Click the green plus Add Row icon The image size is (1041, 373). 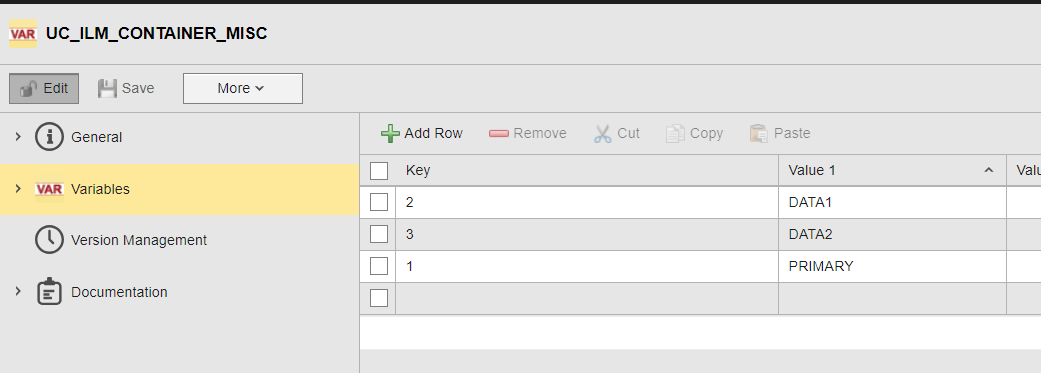coord(390,133)
